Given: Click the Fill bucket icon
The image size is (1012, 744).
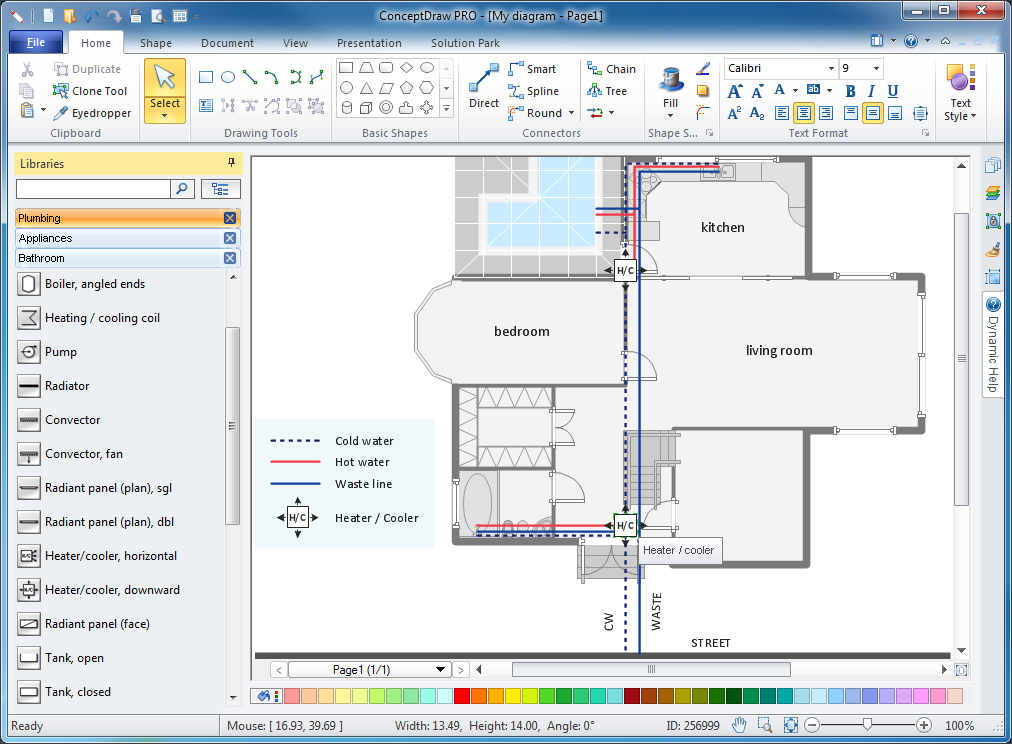Looking at the screenshot, I should (x=670, y=80).
